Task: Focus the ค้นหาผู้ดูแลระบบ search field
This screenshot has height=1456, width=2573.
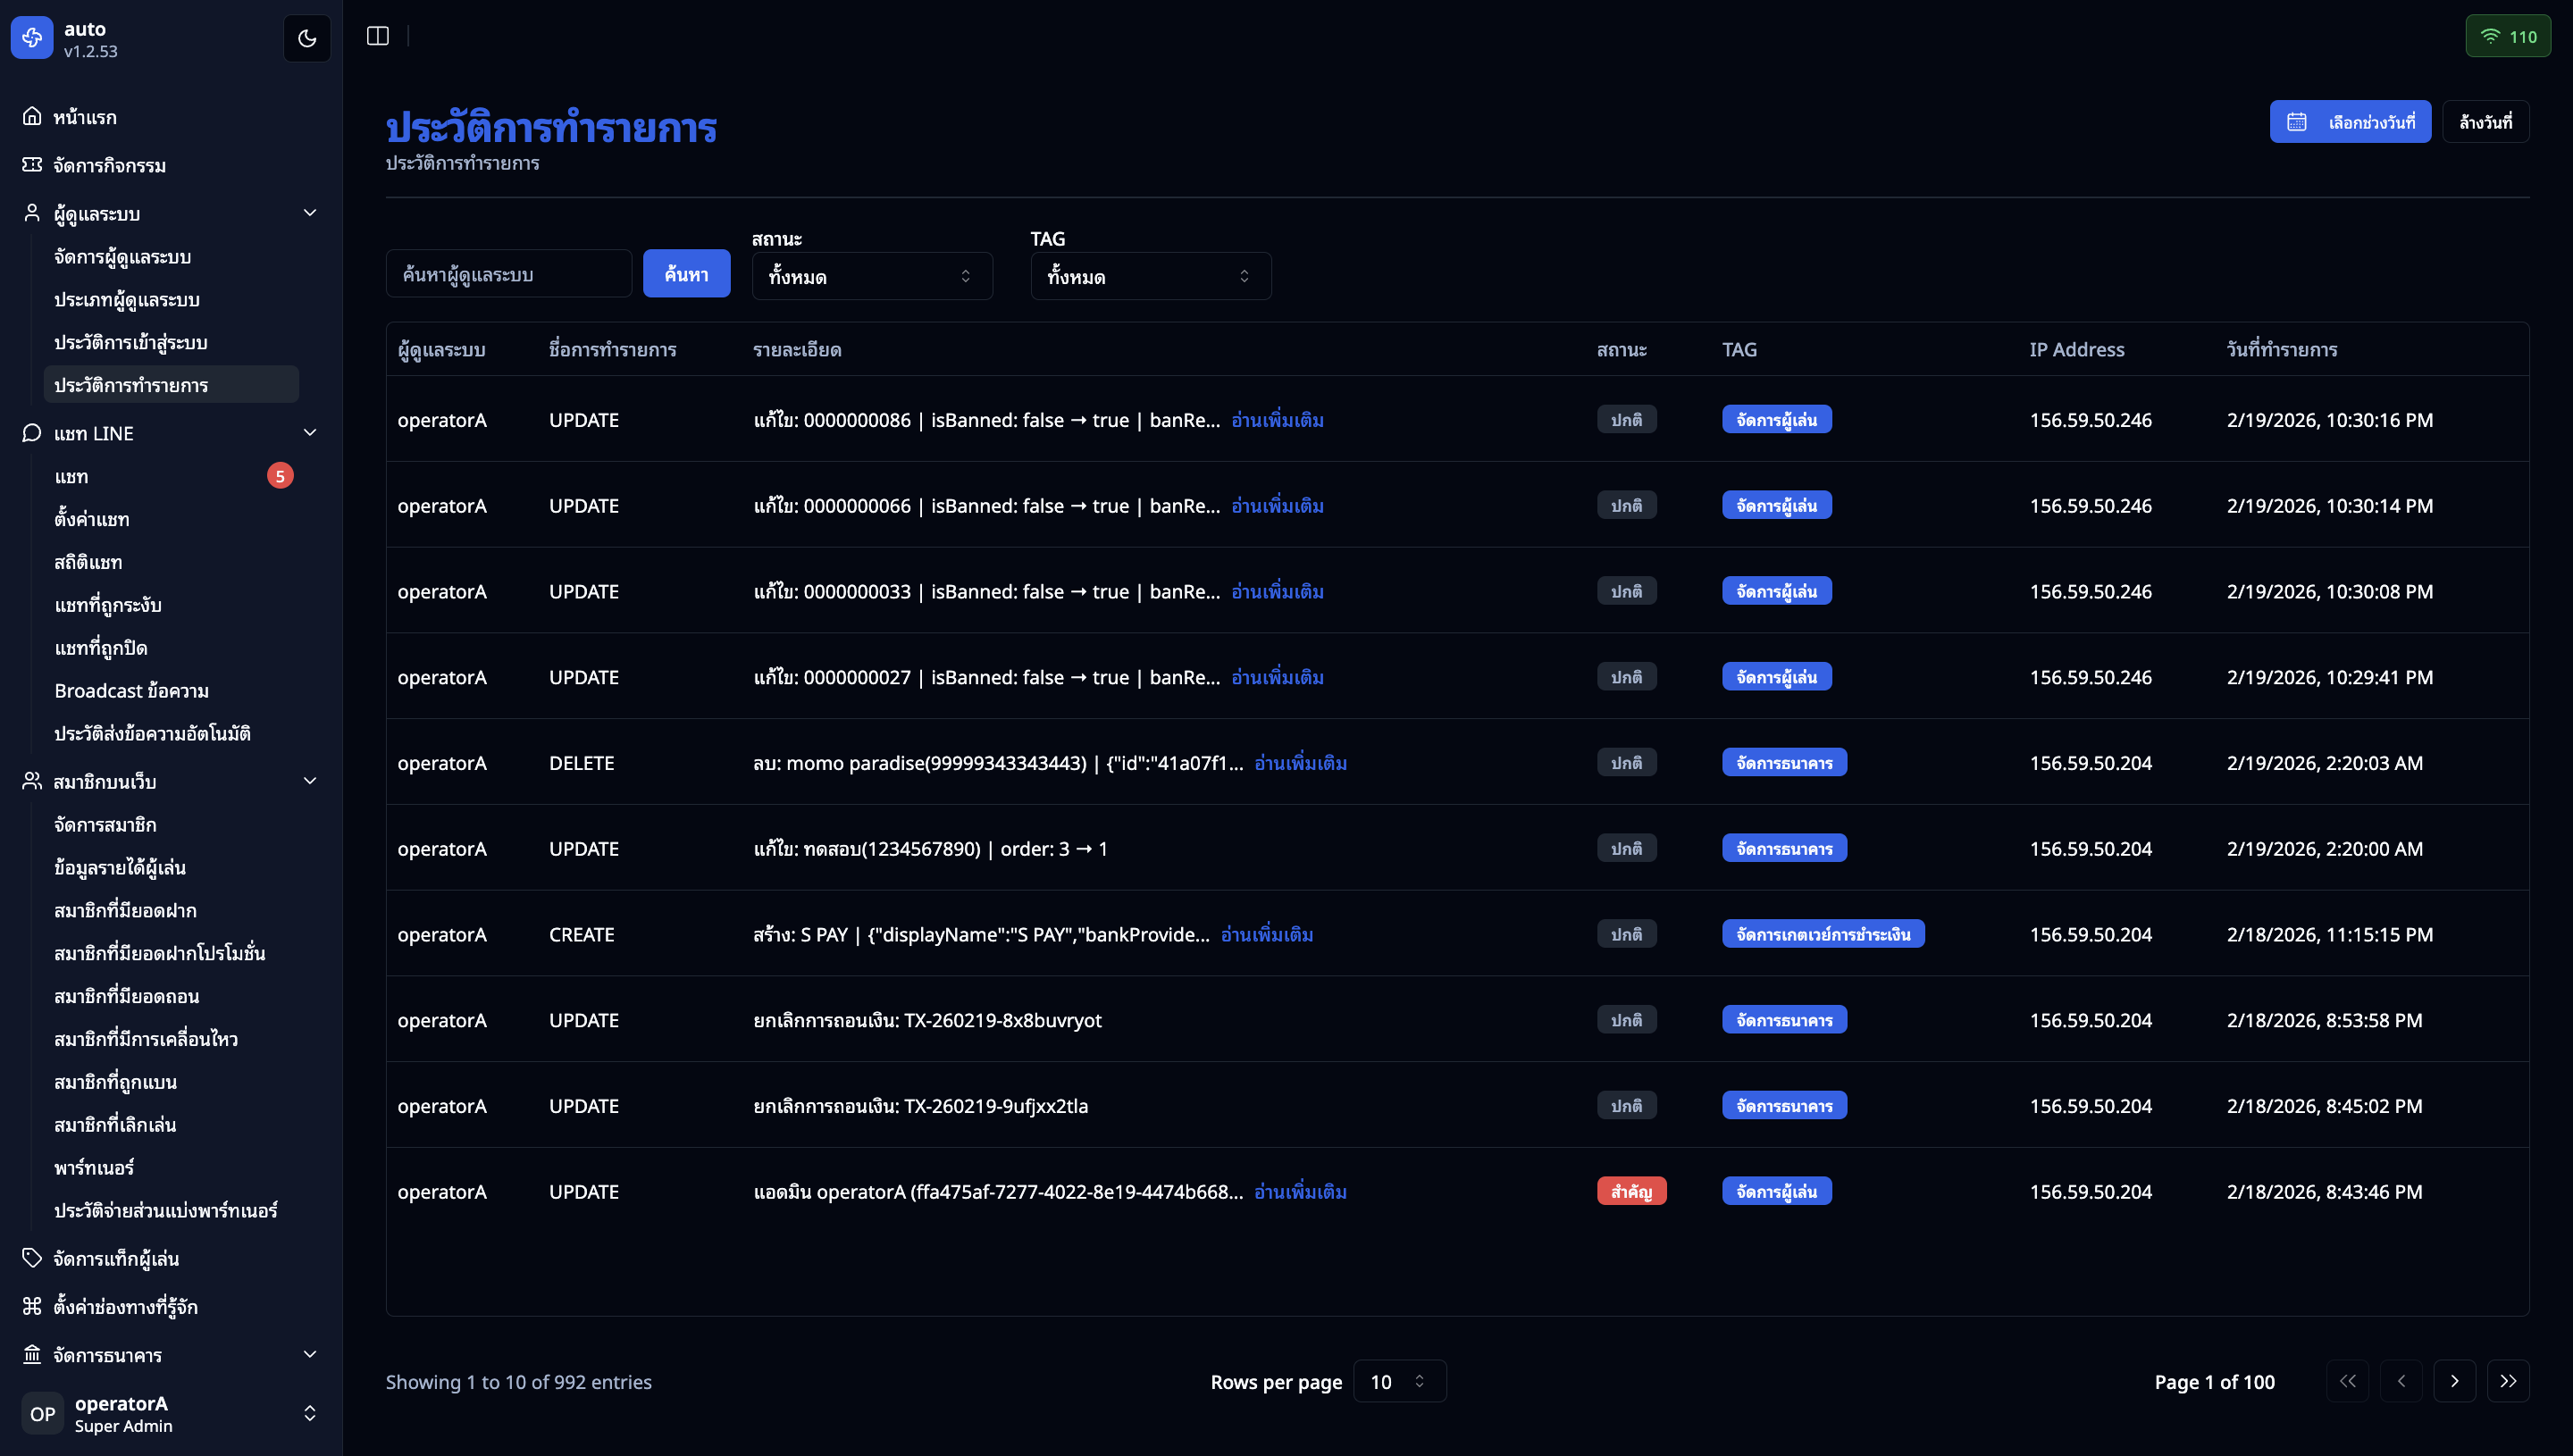Action: pyautogui.click(x=508, y=273)
